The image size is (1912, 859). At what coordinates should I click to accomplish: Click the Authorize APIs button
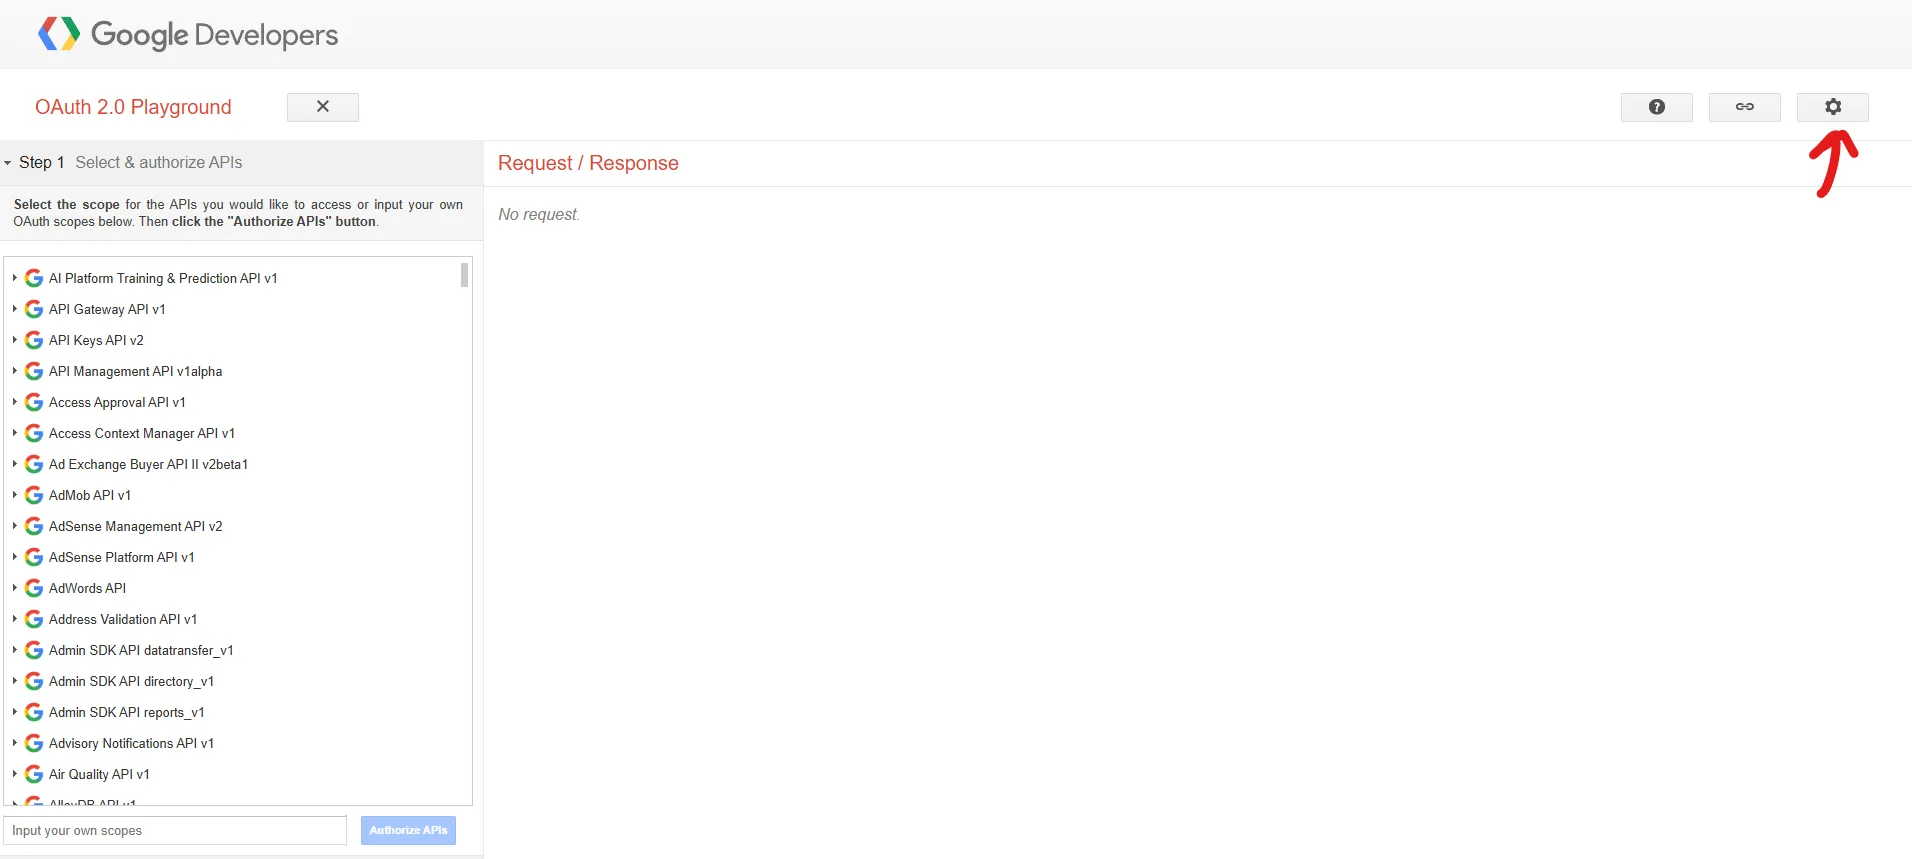(408, 830)
